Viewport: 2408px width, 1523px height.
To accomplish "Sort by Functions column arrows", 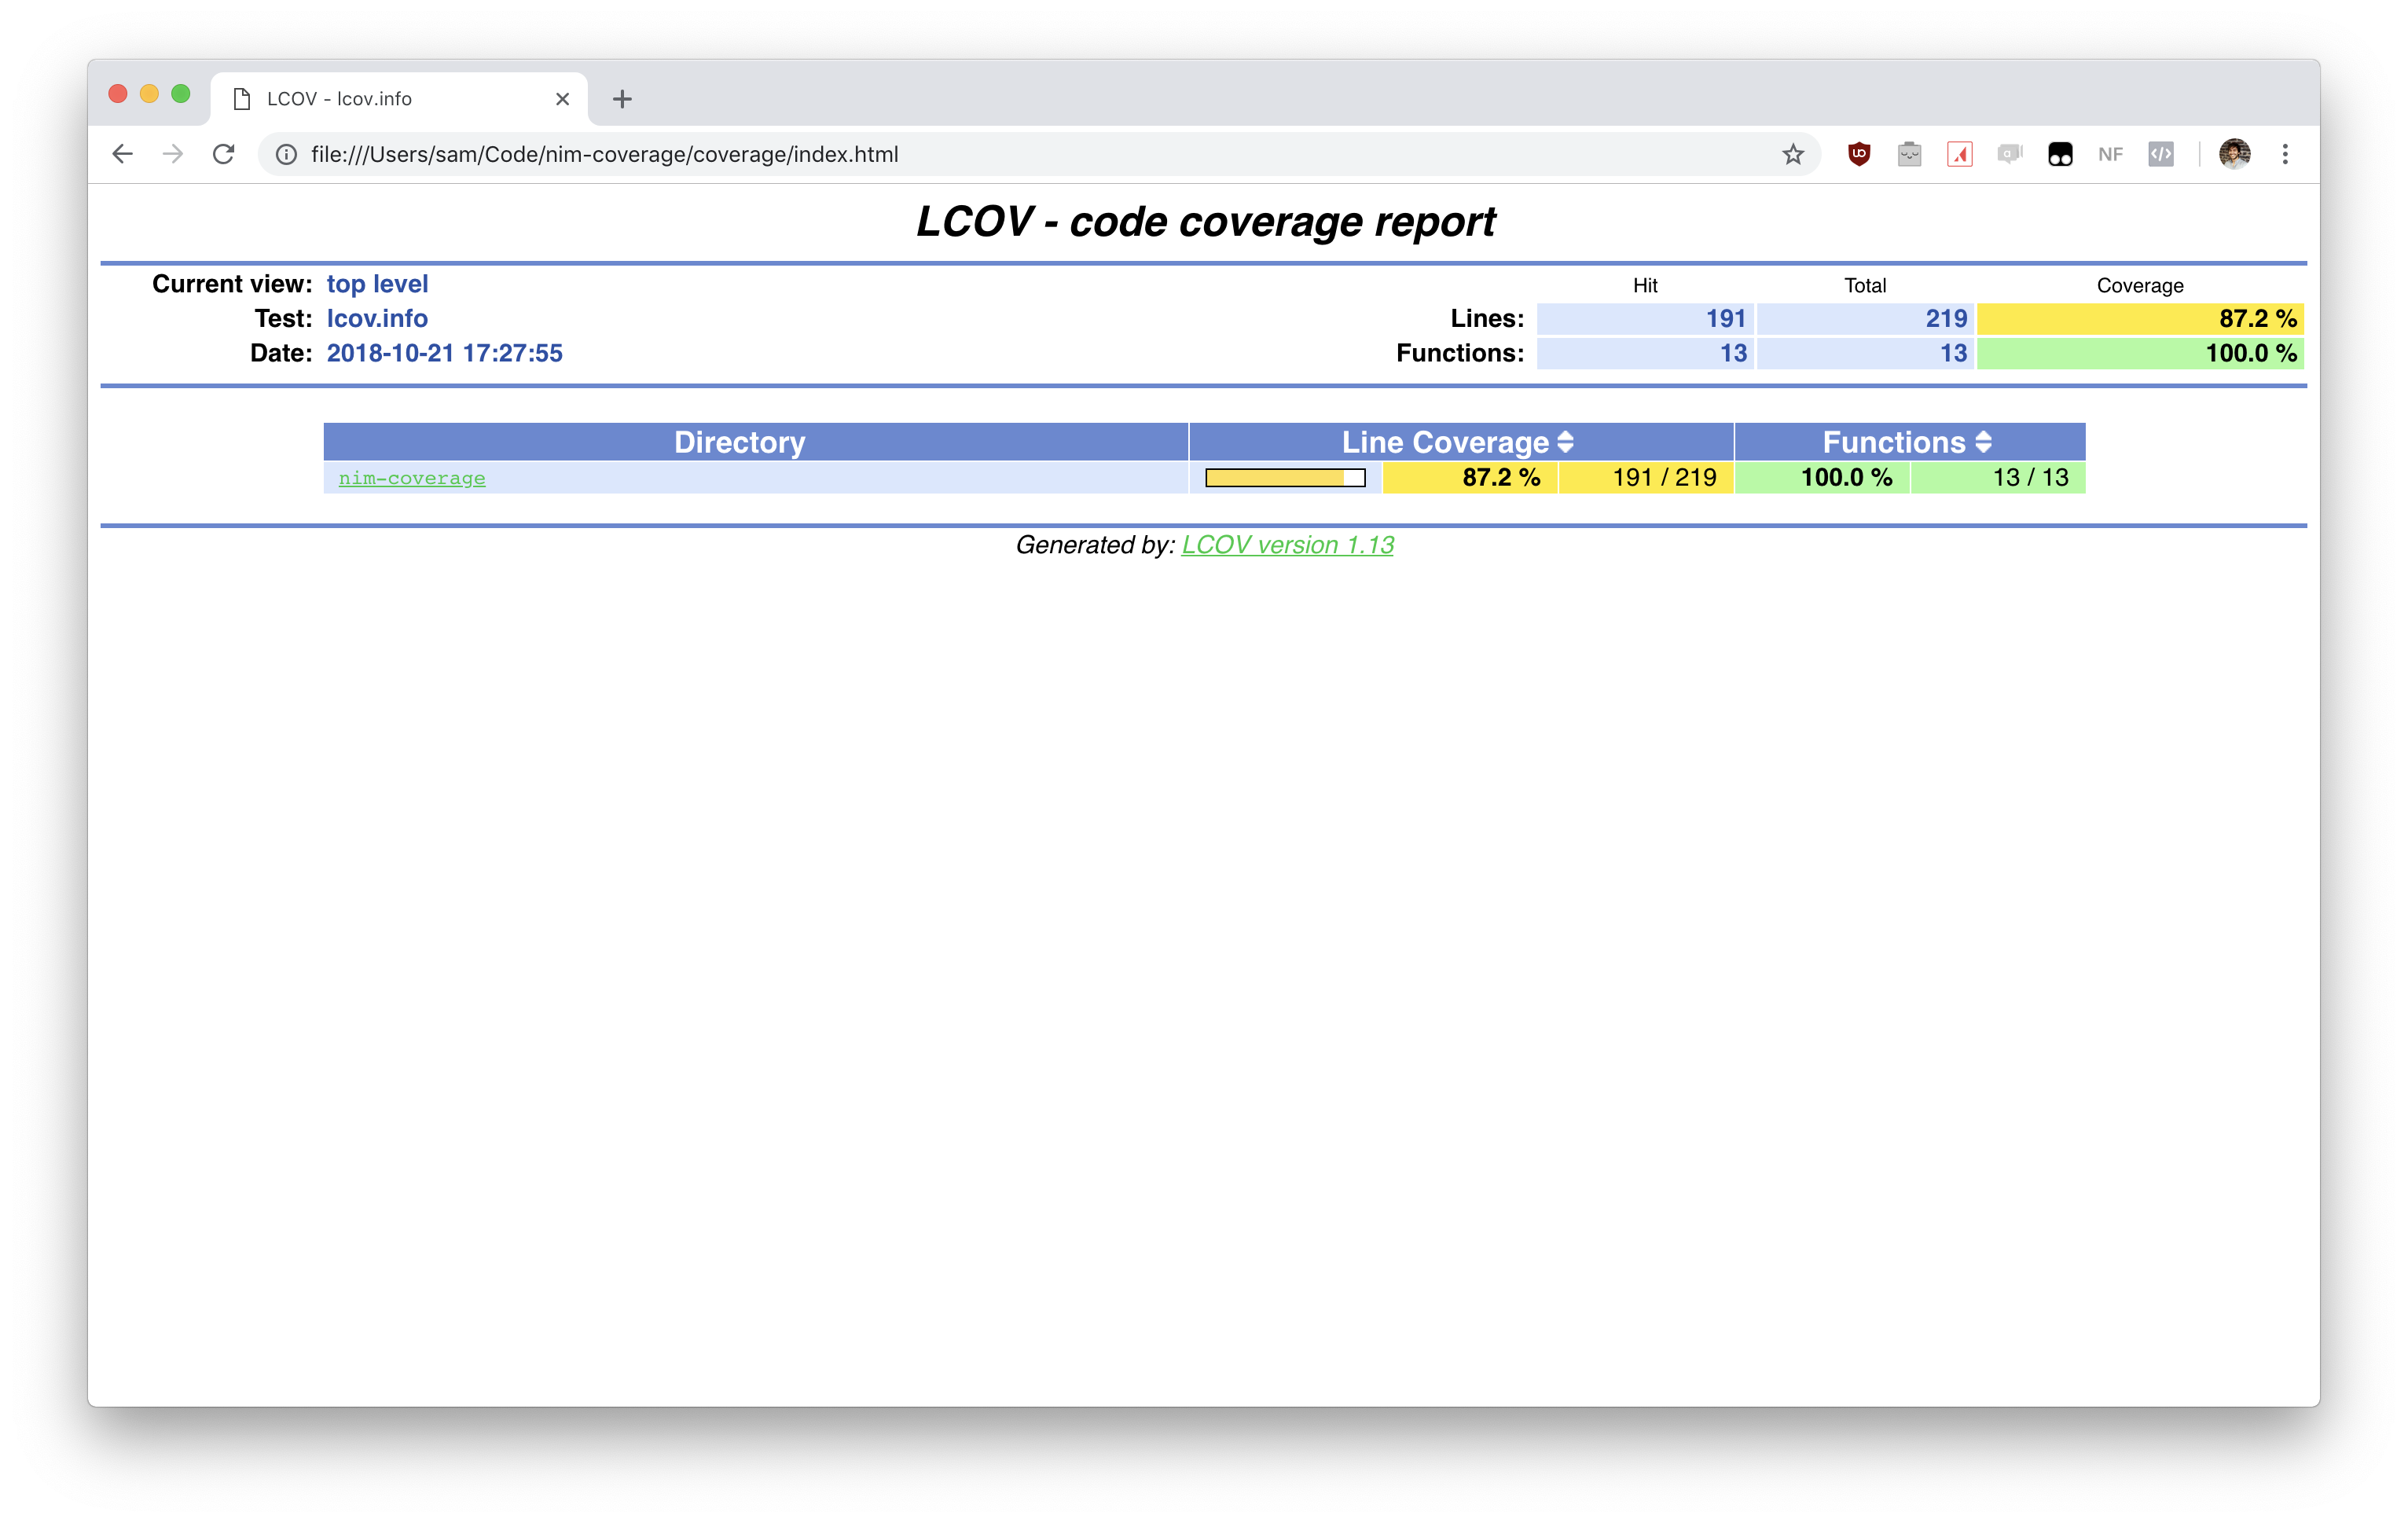I will pos(1984,442).
